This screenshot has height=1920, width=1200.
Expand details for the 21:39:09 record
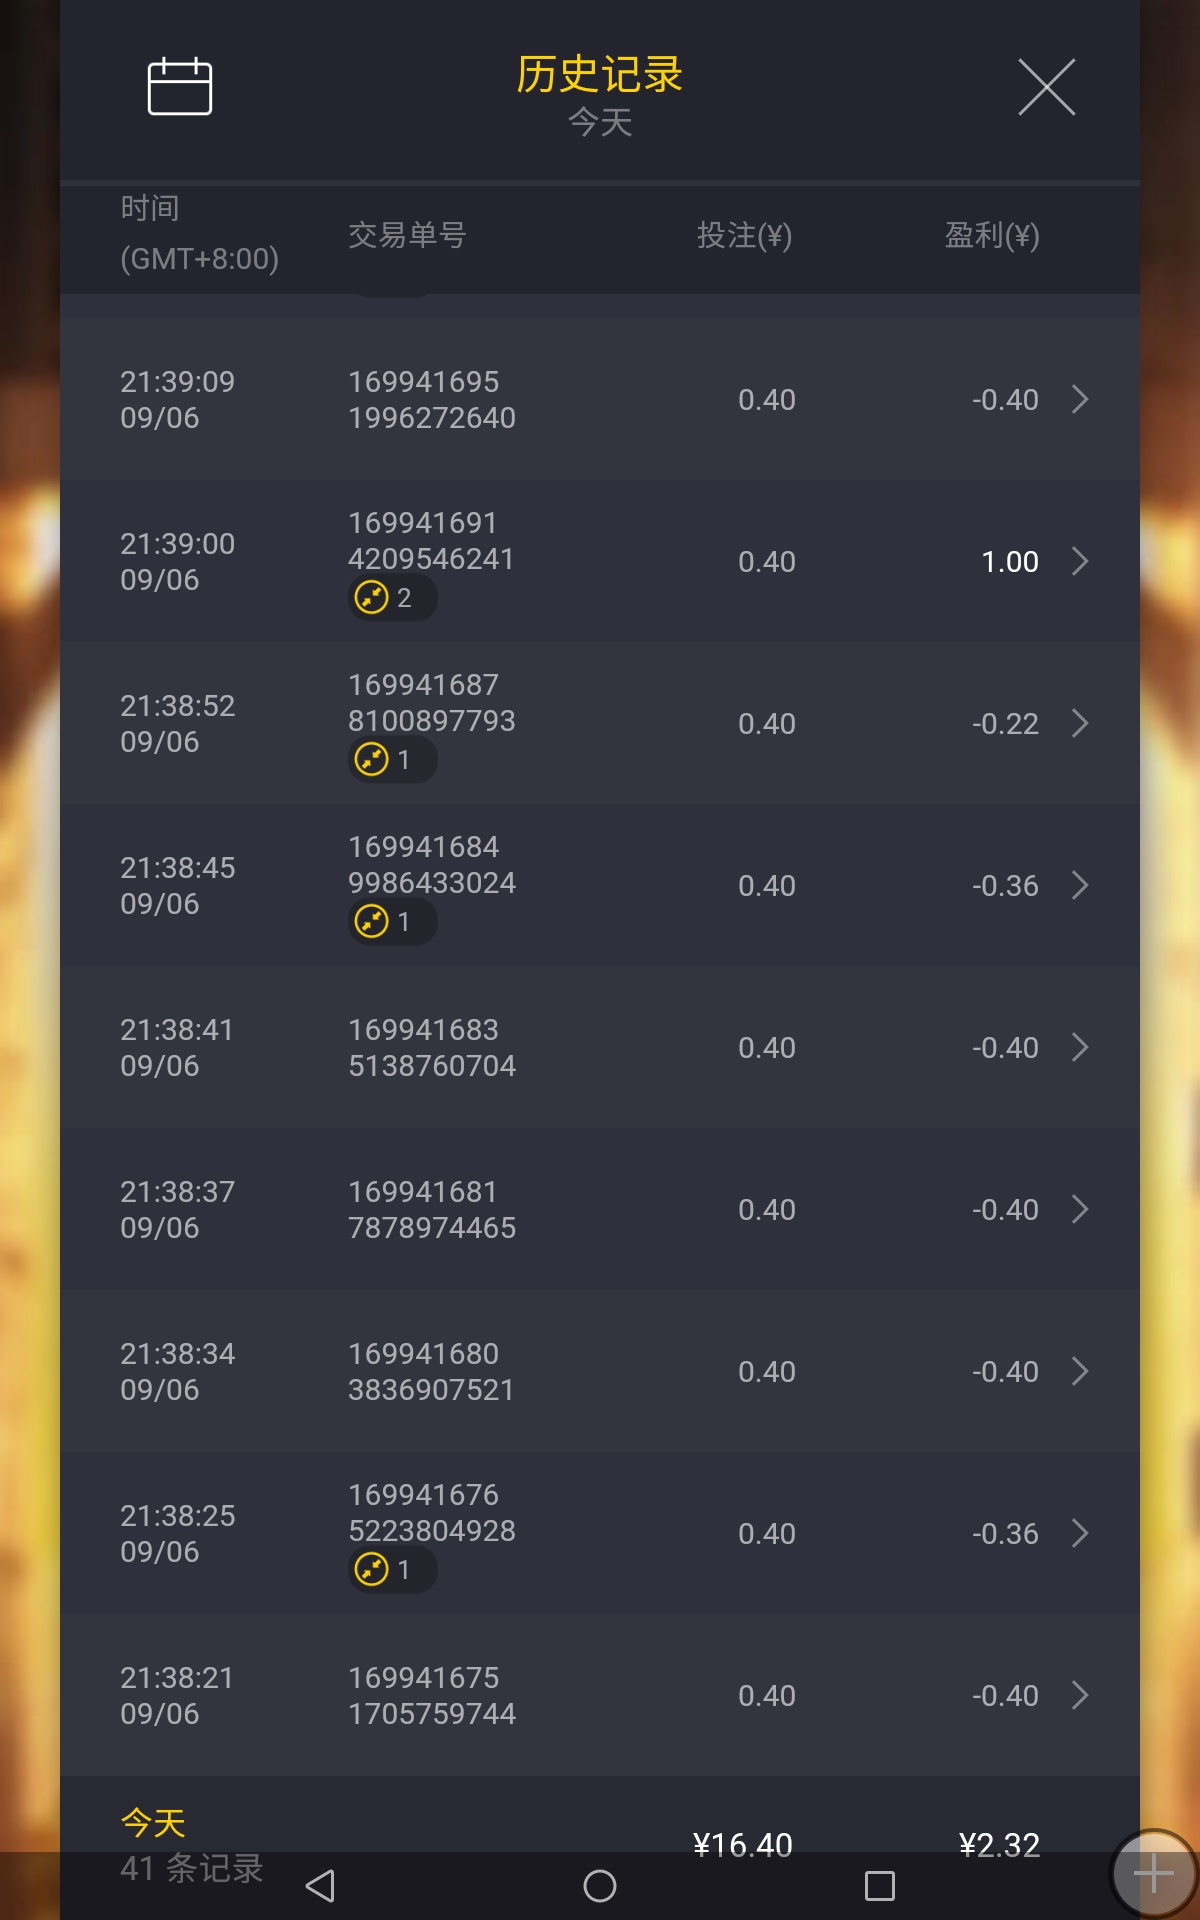pos(1080,399)
